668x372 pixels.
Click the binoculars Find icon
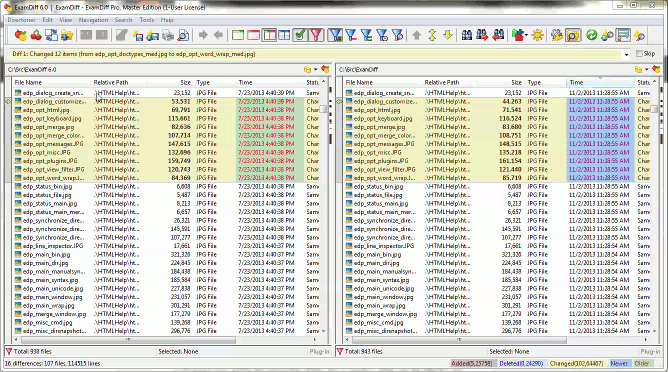click(x=466, y=35)
